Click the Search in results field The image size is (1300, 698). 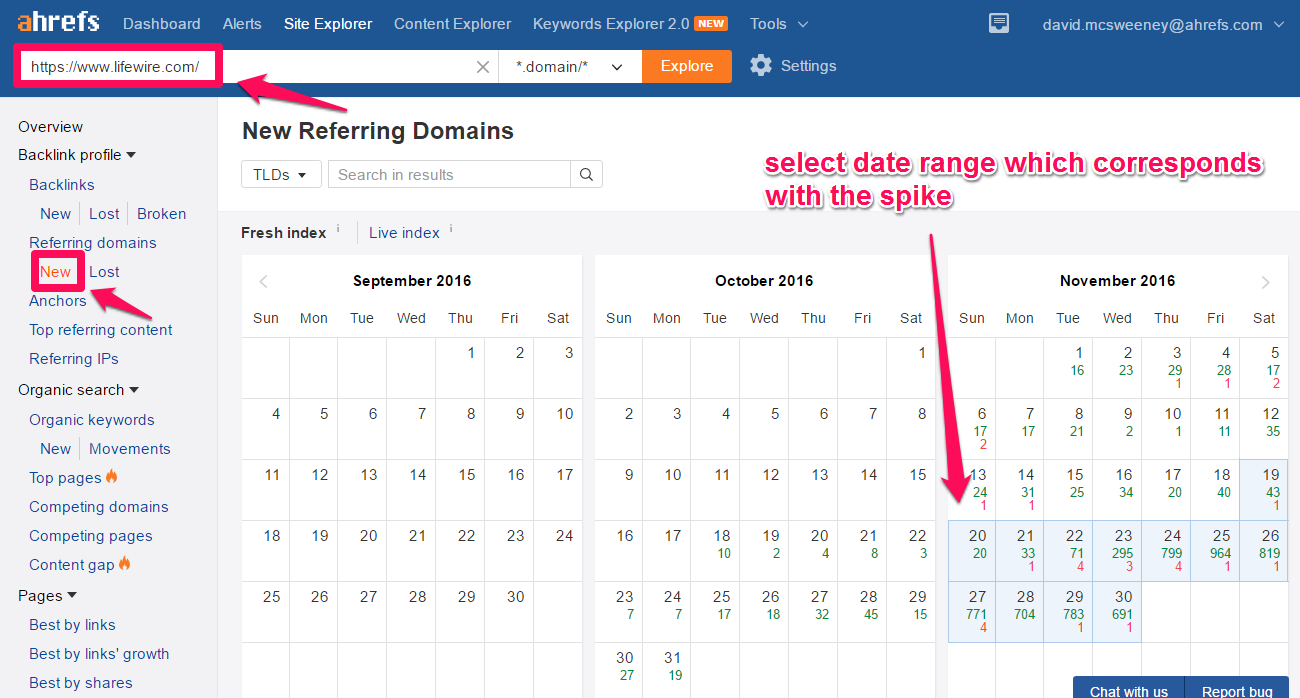pos(449,174)
